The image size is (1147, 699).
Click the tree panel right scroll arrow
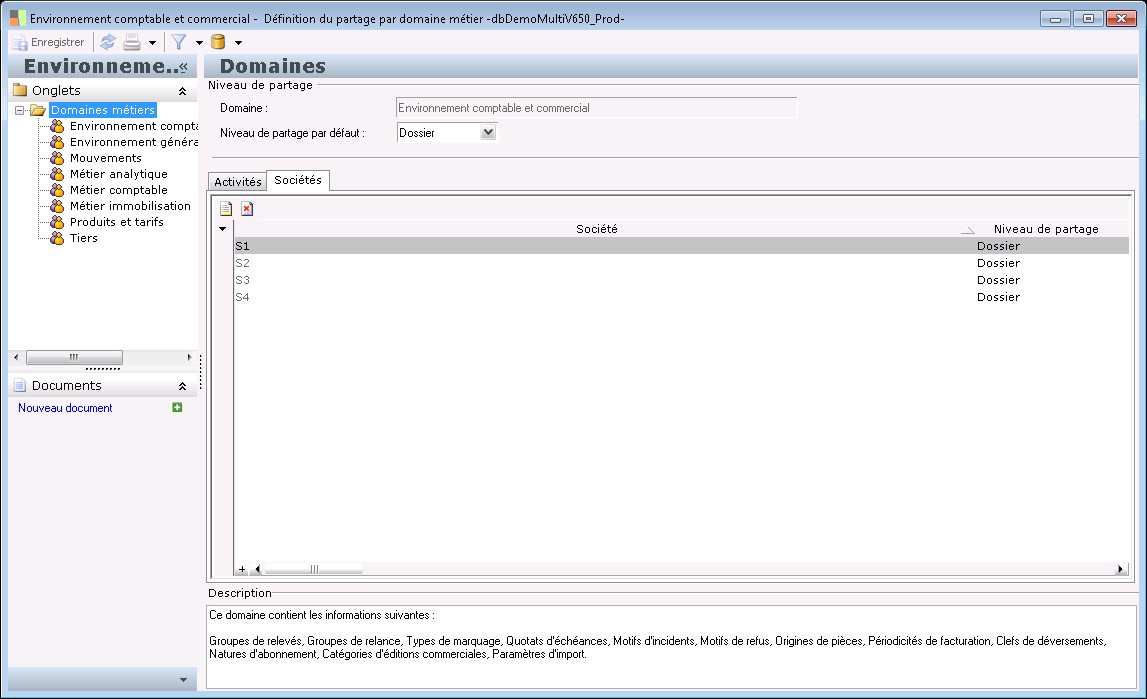[189, 358]
